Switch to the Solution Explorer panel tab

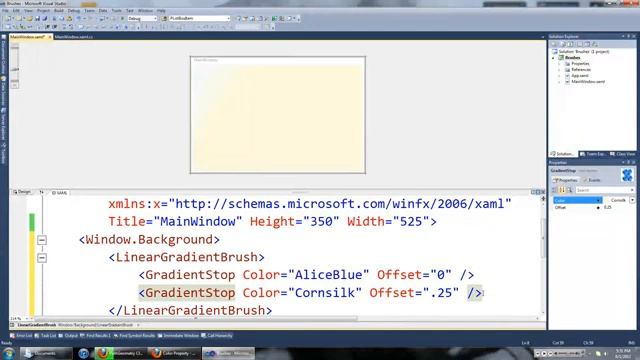coord(562,154)
